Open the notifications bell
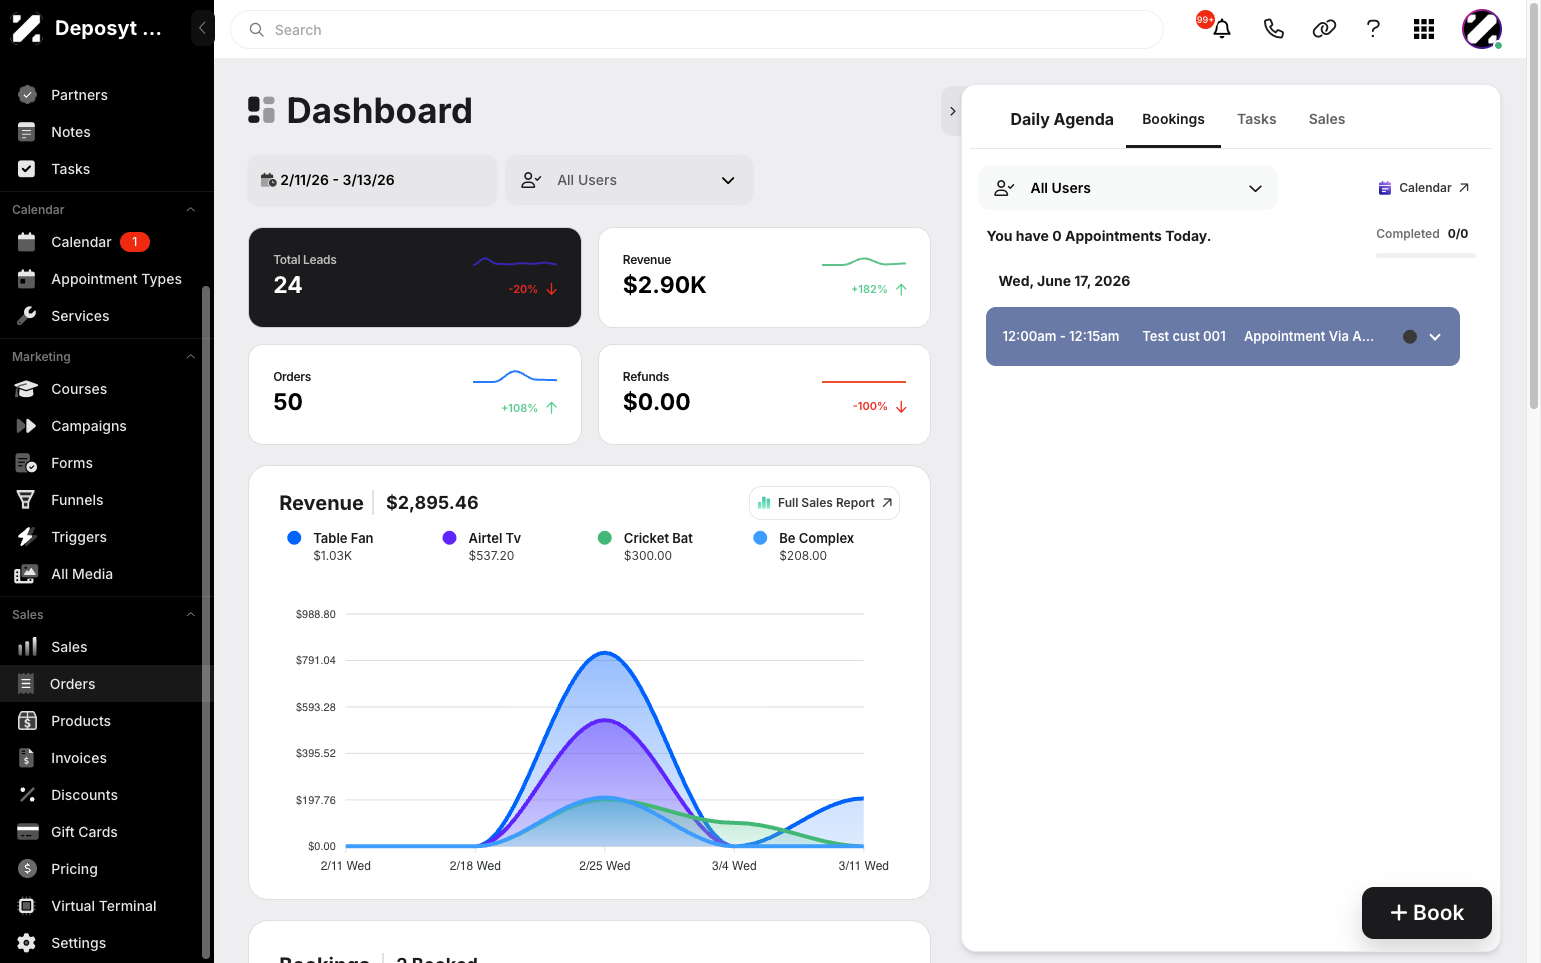 pyautogui.click(x=1221, y=29)
